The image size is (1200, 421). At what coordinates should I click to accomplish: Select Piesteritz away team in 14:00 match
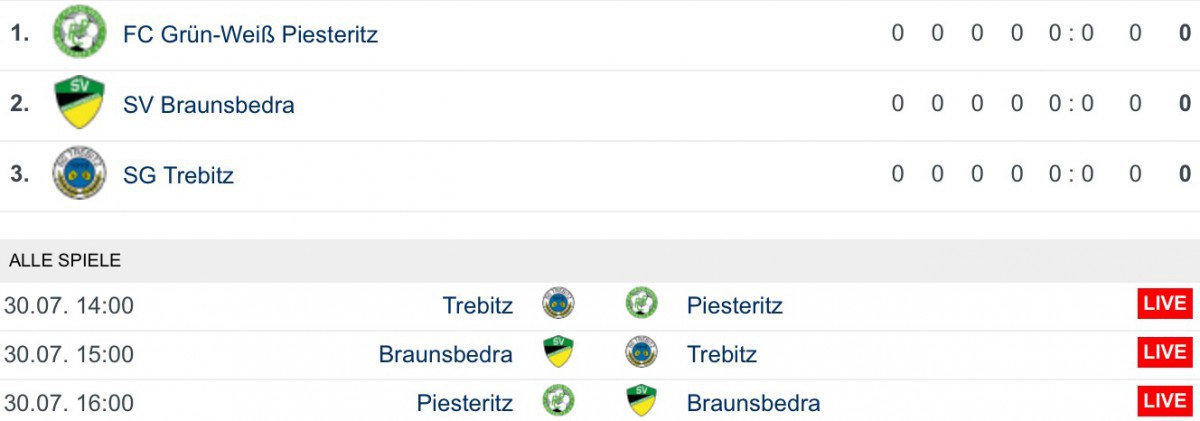[734, 305]
